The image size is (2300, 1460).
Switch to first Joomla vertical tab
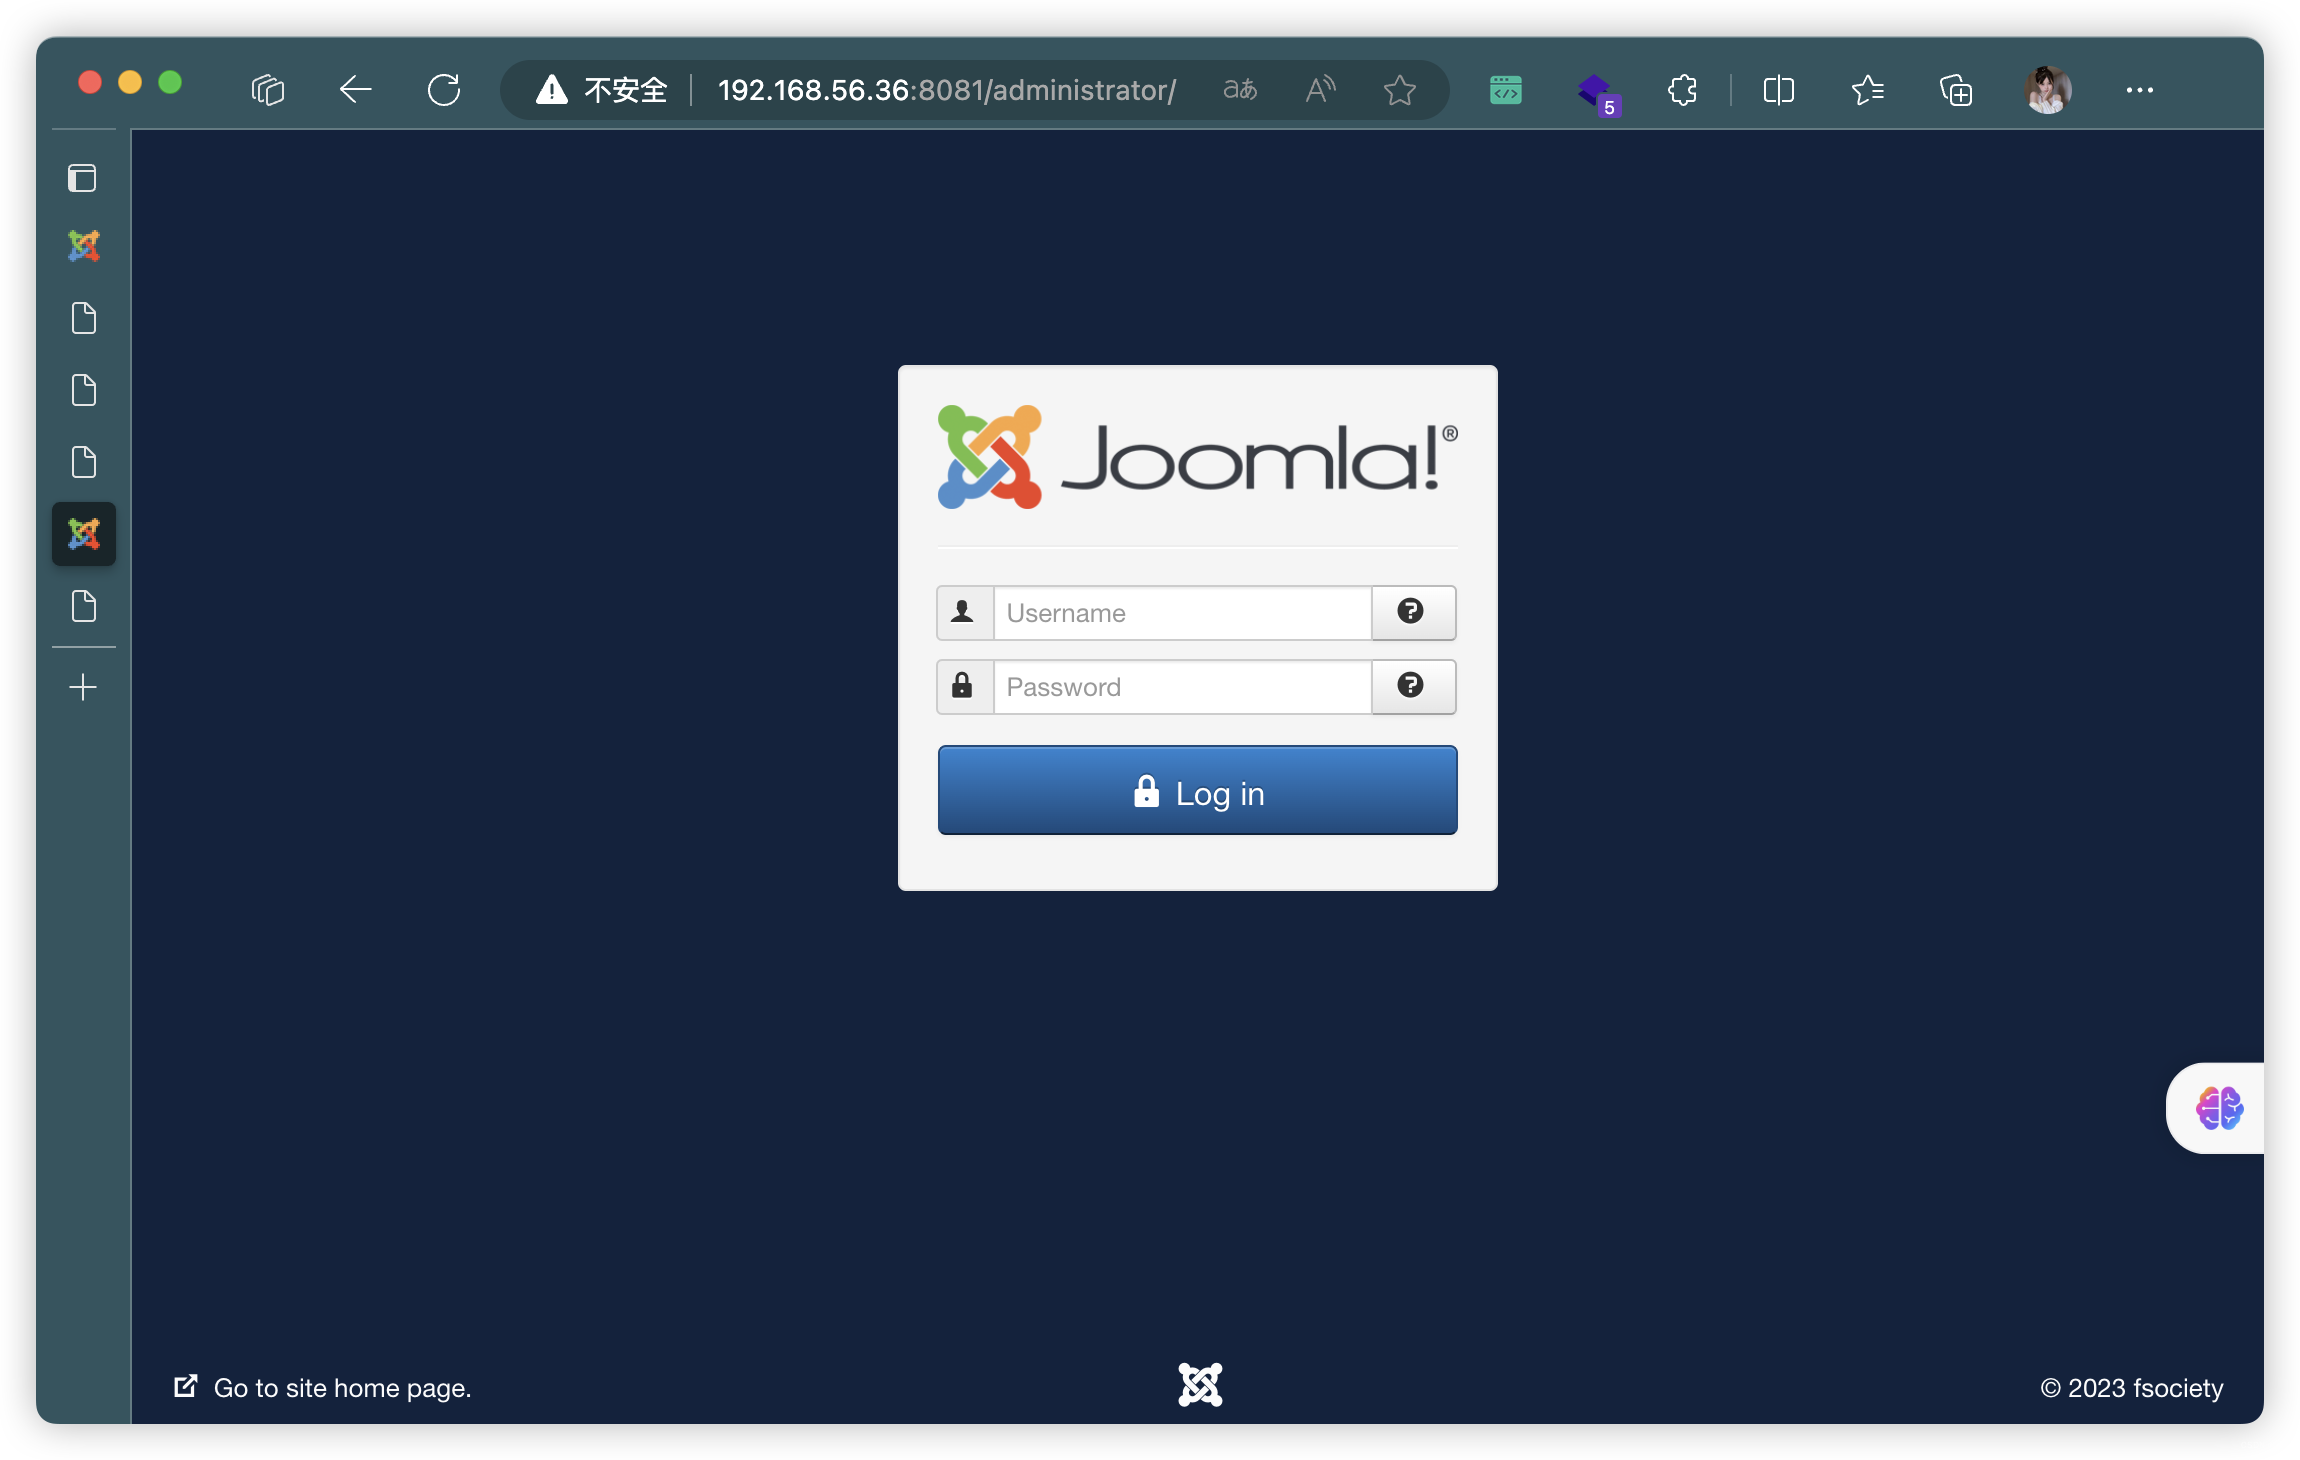pos(84,246)
